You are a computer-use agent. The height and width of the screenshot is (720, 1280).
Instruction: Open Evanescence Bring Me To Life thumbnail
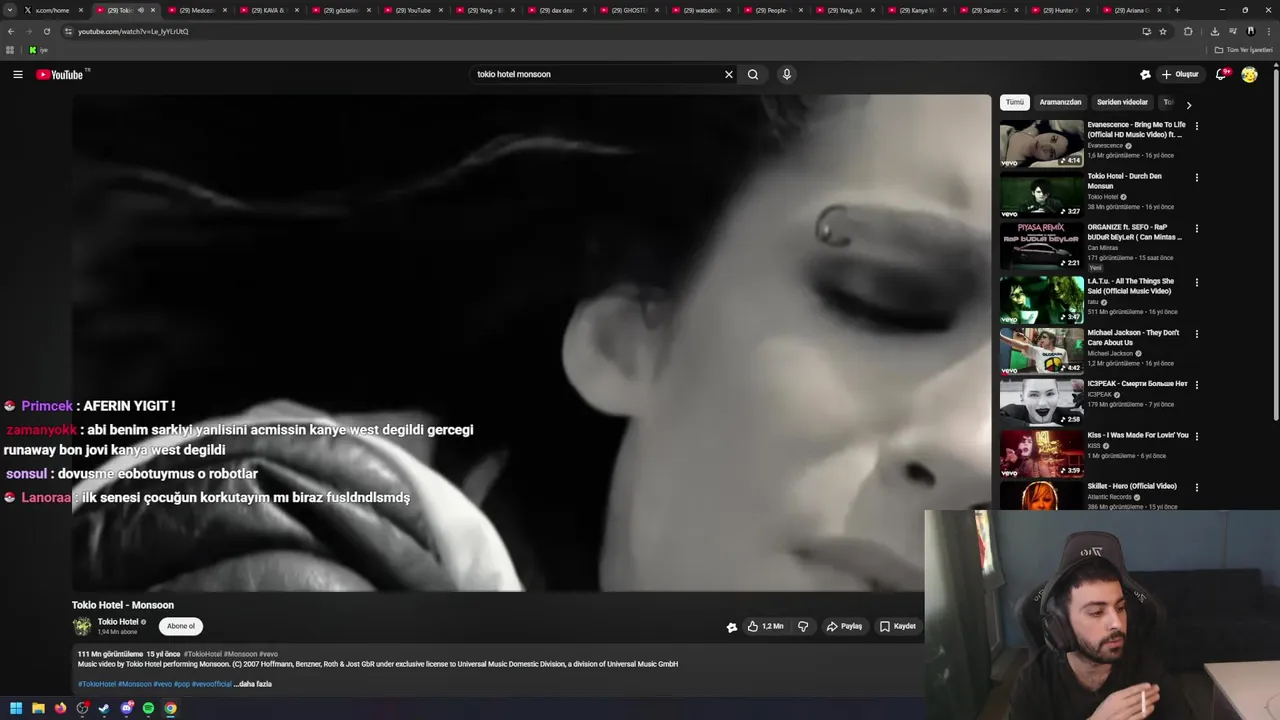[1042, 143]
